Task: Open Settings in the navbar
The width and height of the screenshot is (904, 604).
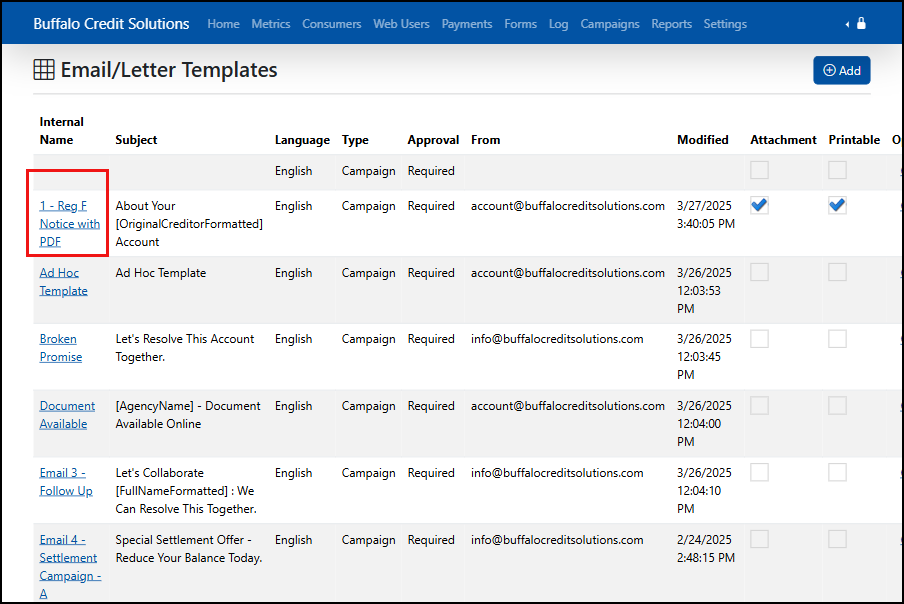Action: (x=725, y=24)
